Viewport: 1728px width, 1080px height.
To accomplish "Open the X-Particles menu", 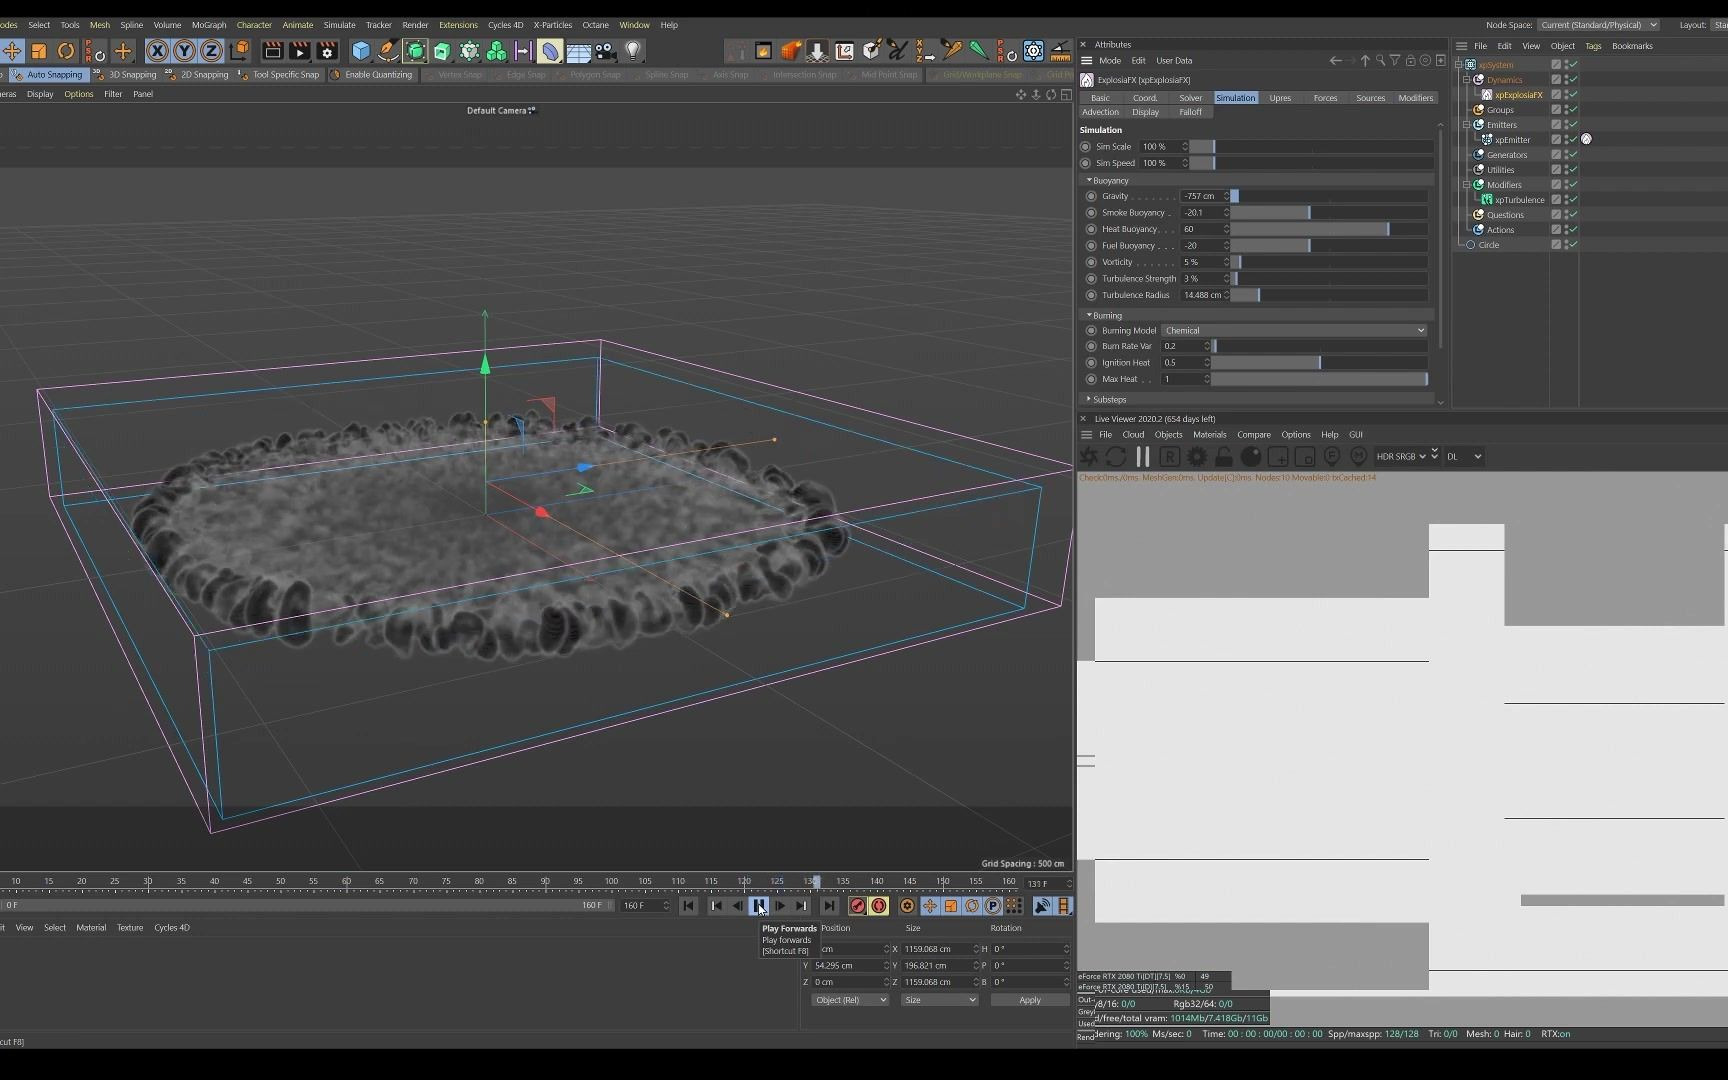I will pos(552,25).
